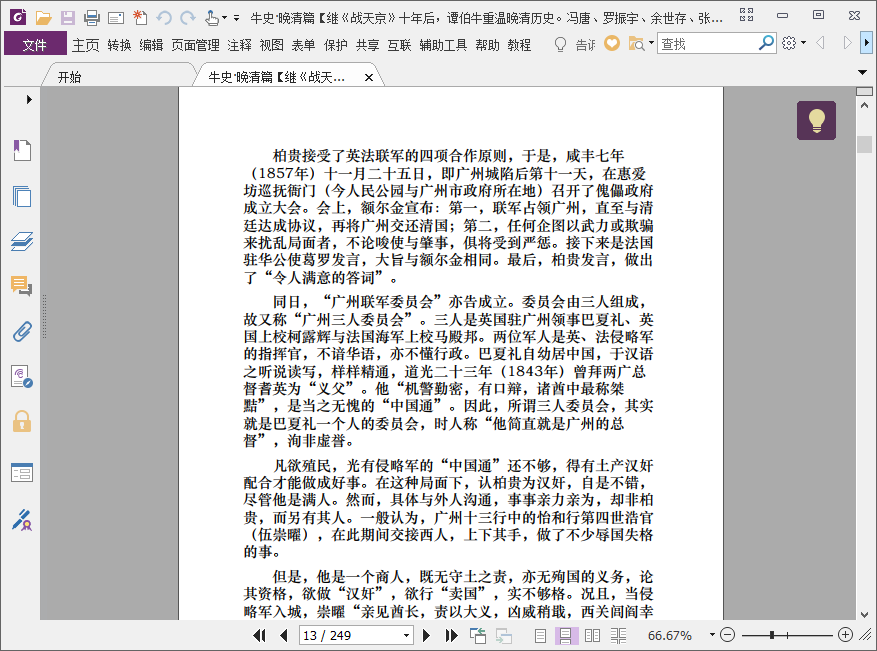The image size is (877, 651).
Task: Click the zoom slider handle
Action: [772, 635]
